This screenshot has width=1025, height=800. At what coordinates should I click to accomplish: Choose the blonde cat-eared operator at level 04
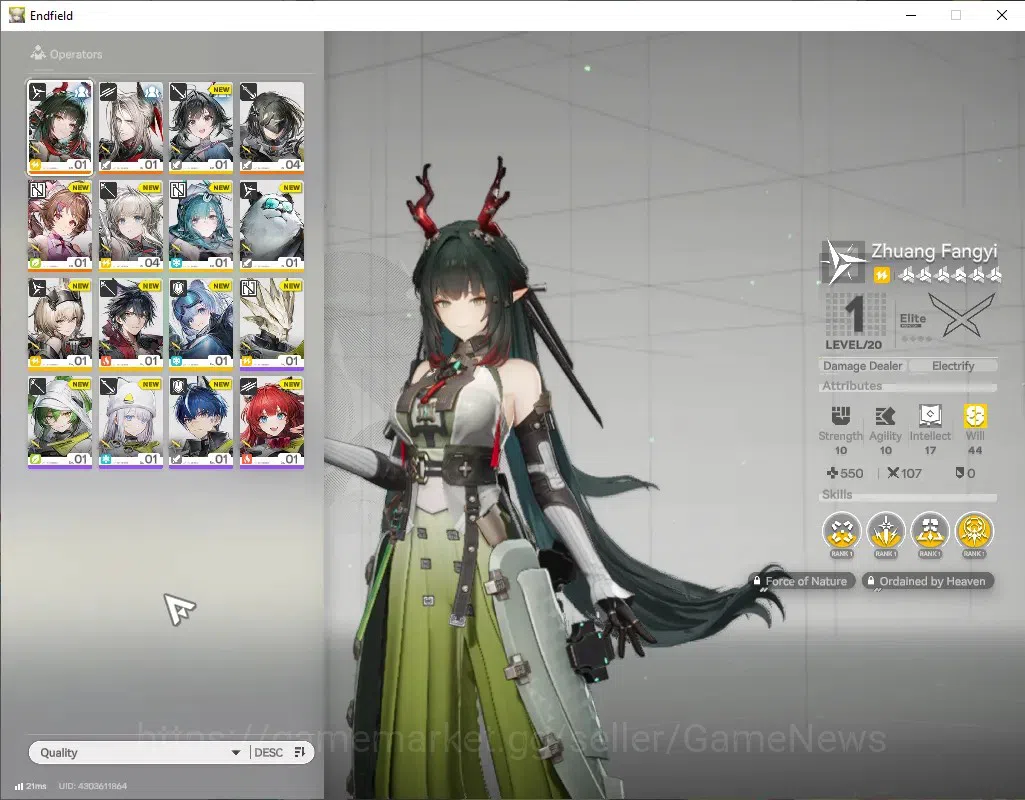pyautogui.click(x=131, y=225)
